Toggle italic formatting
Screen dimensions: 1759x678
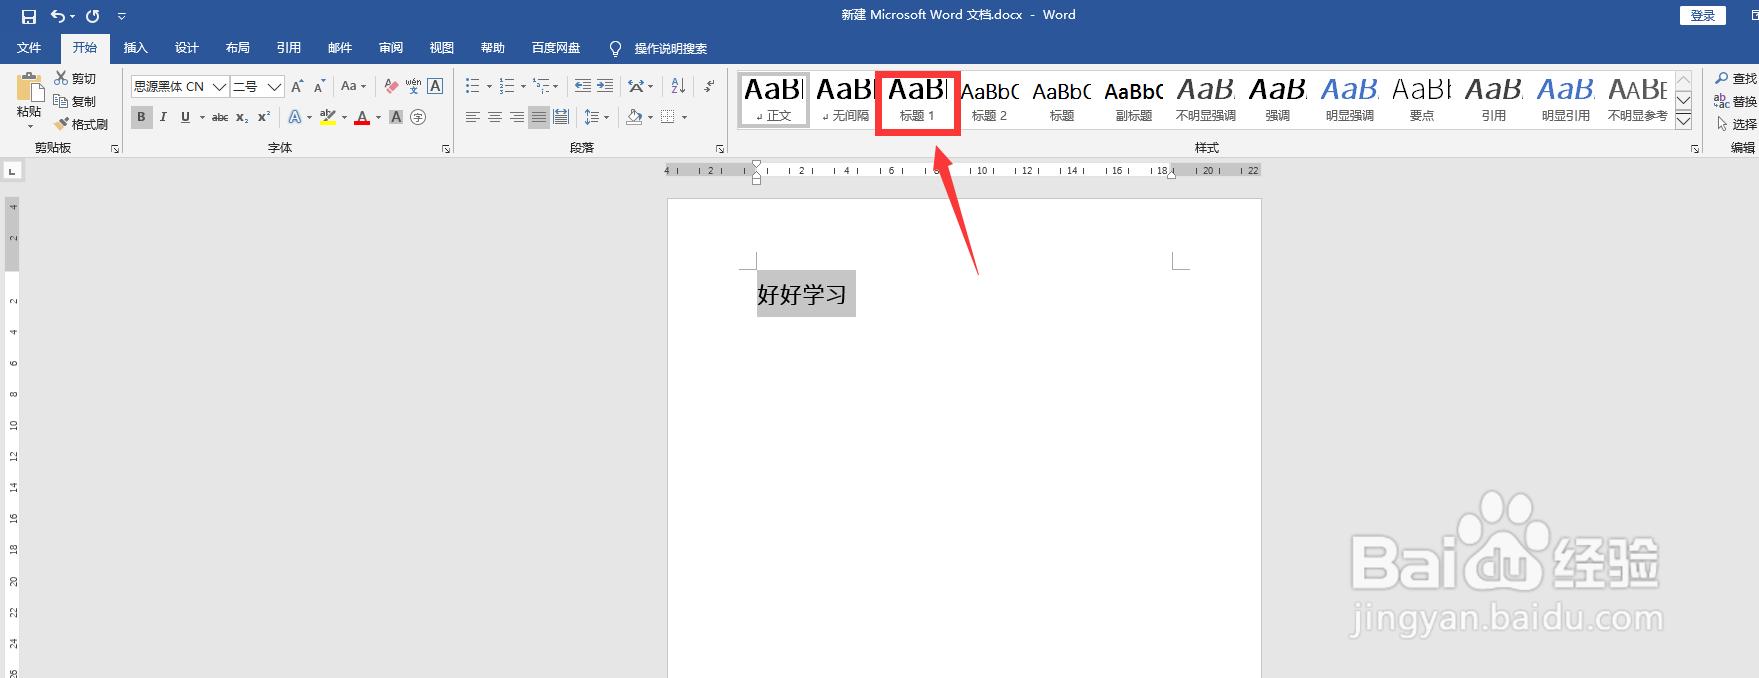pos(163,117)
